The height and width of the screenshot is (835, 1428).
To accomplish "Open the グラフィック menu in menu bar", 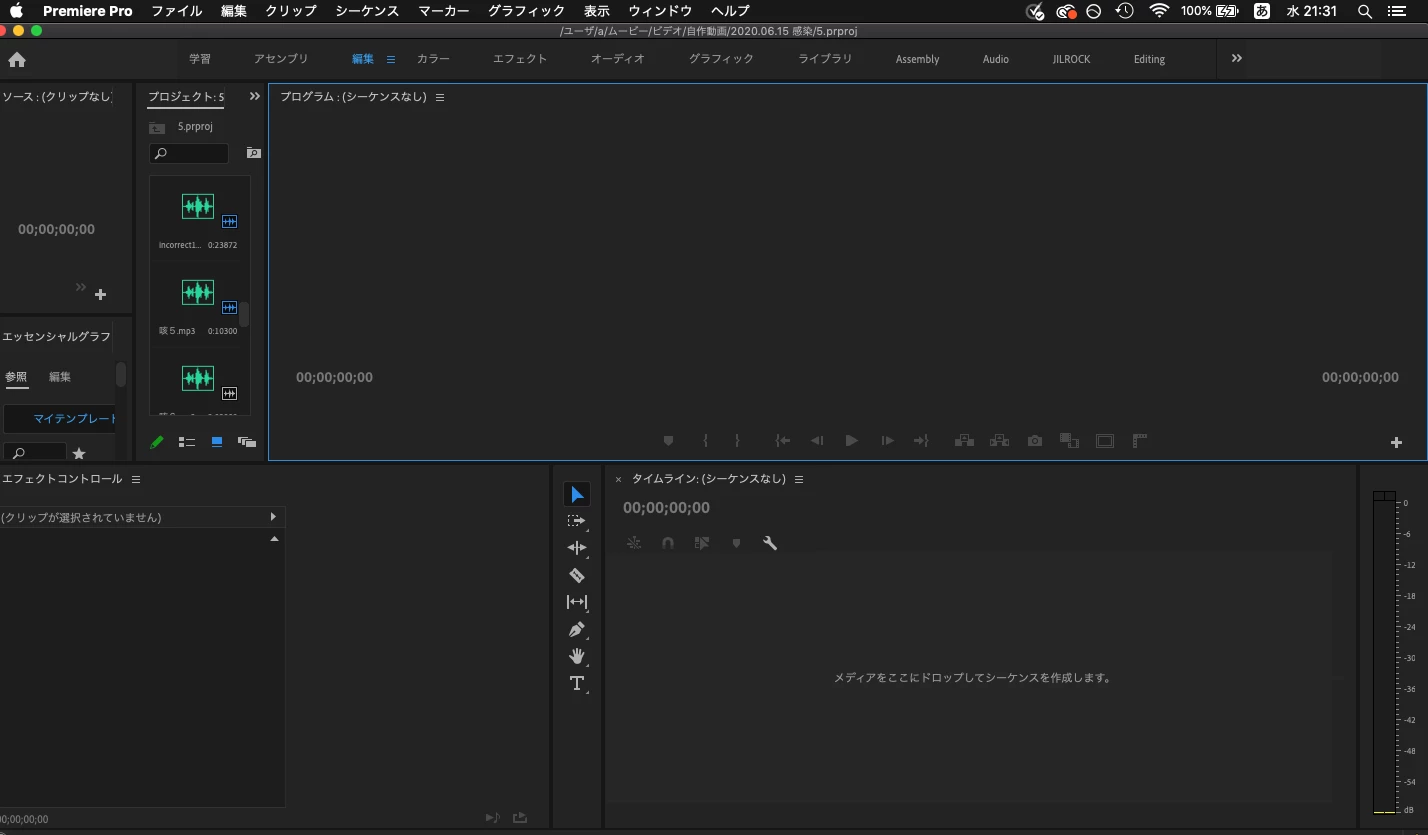I will (527, 11).
